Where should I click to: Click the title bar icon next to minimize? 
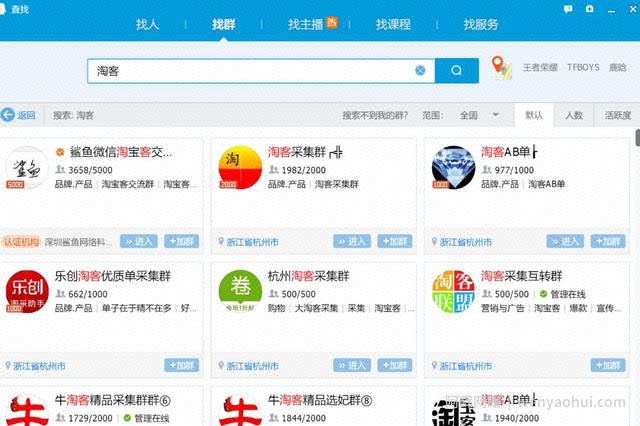point(589,9)
